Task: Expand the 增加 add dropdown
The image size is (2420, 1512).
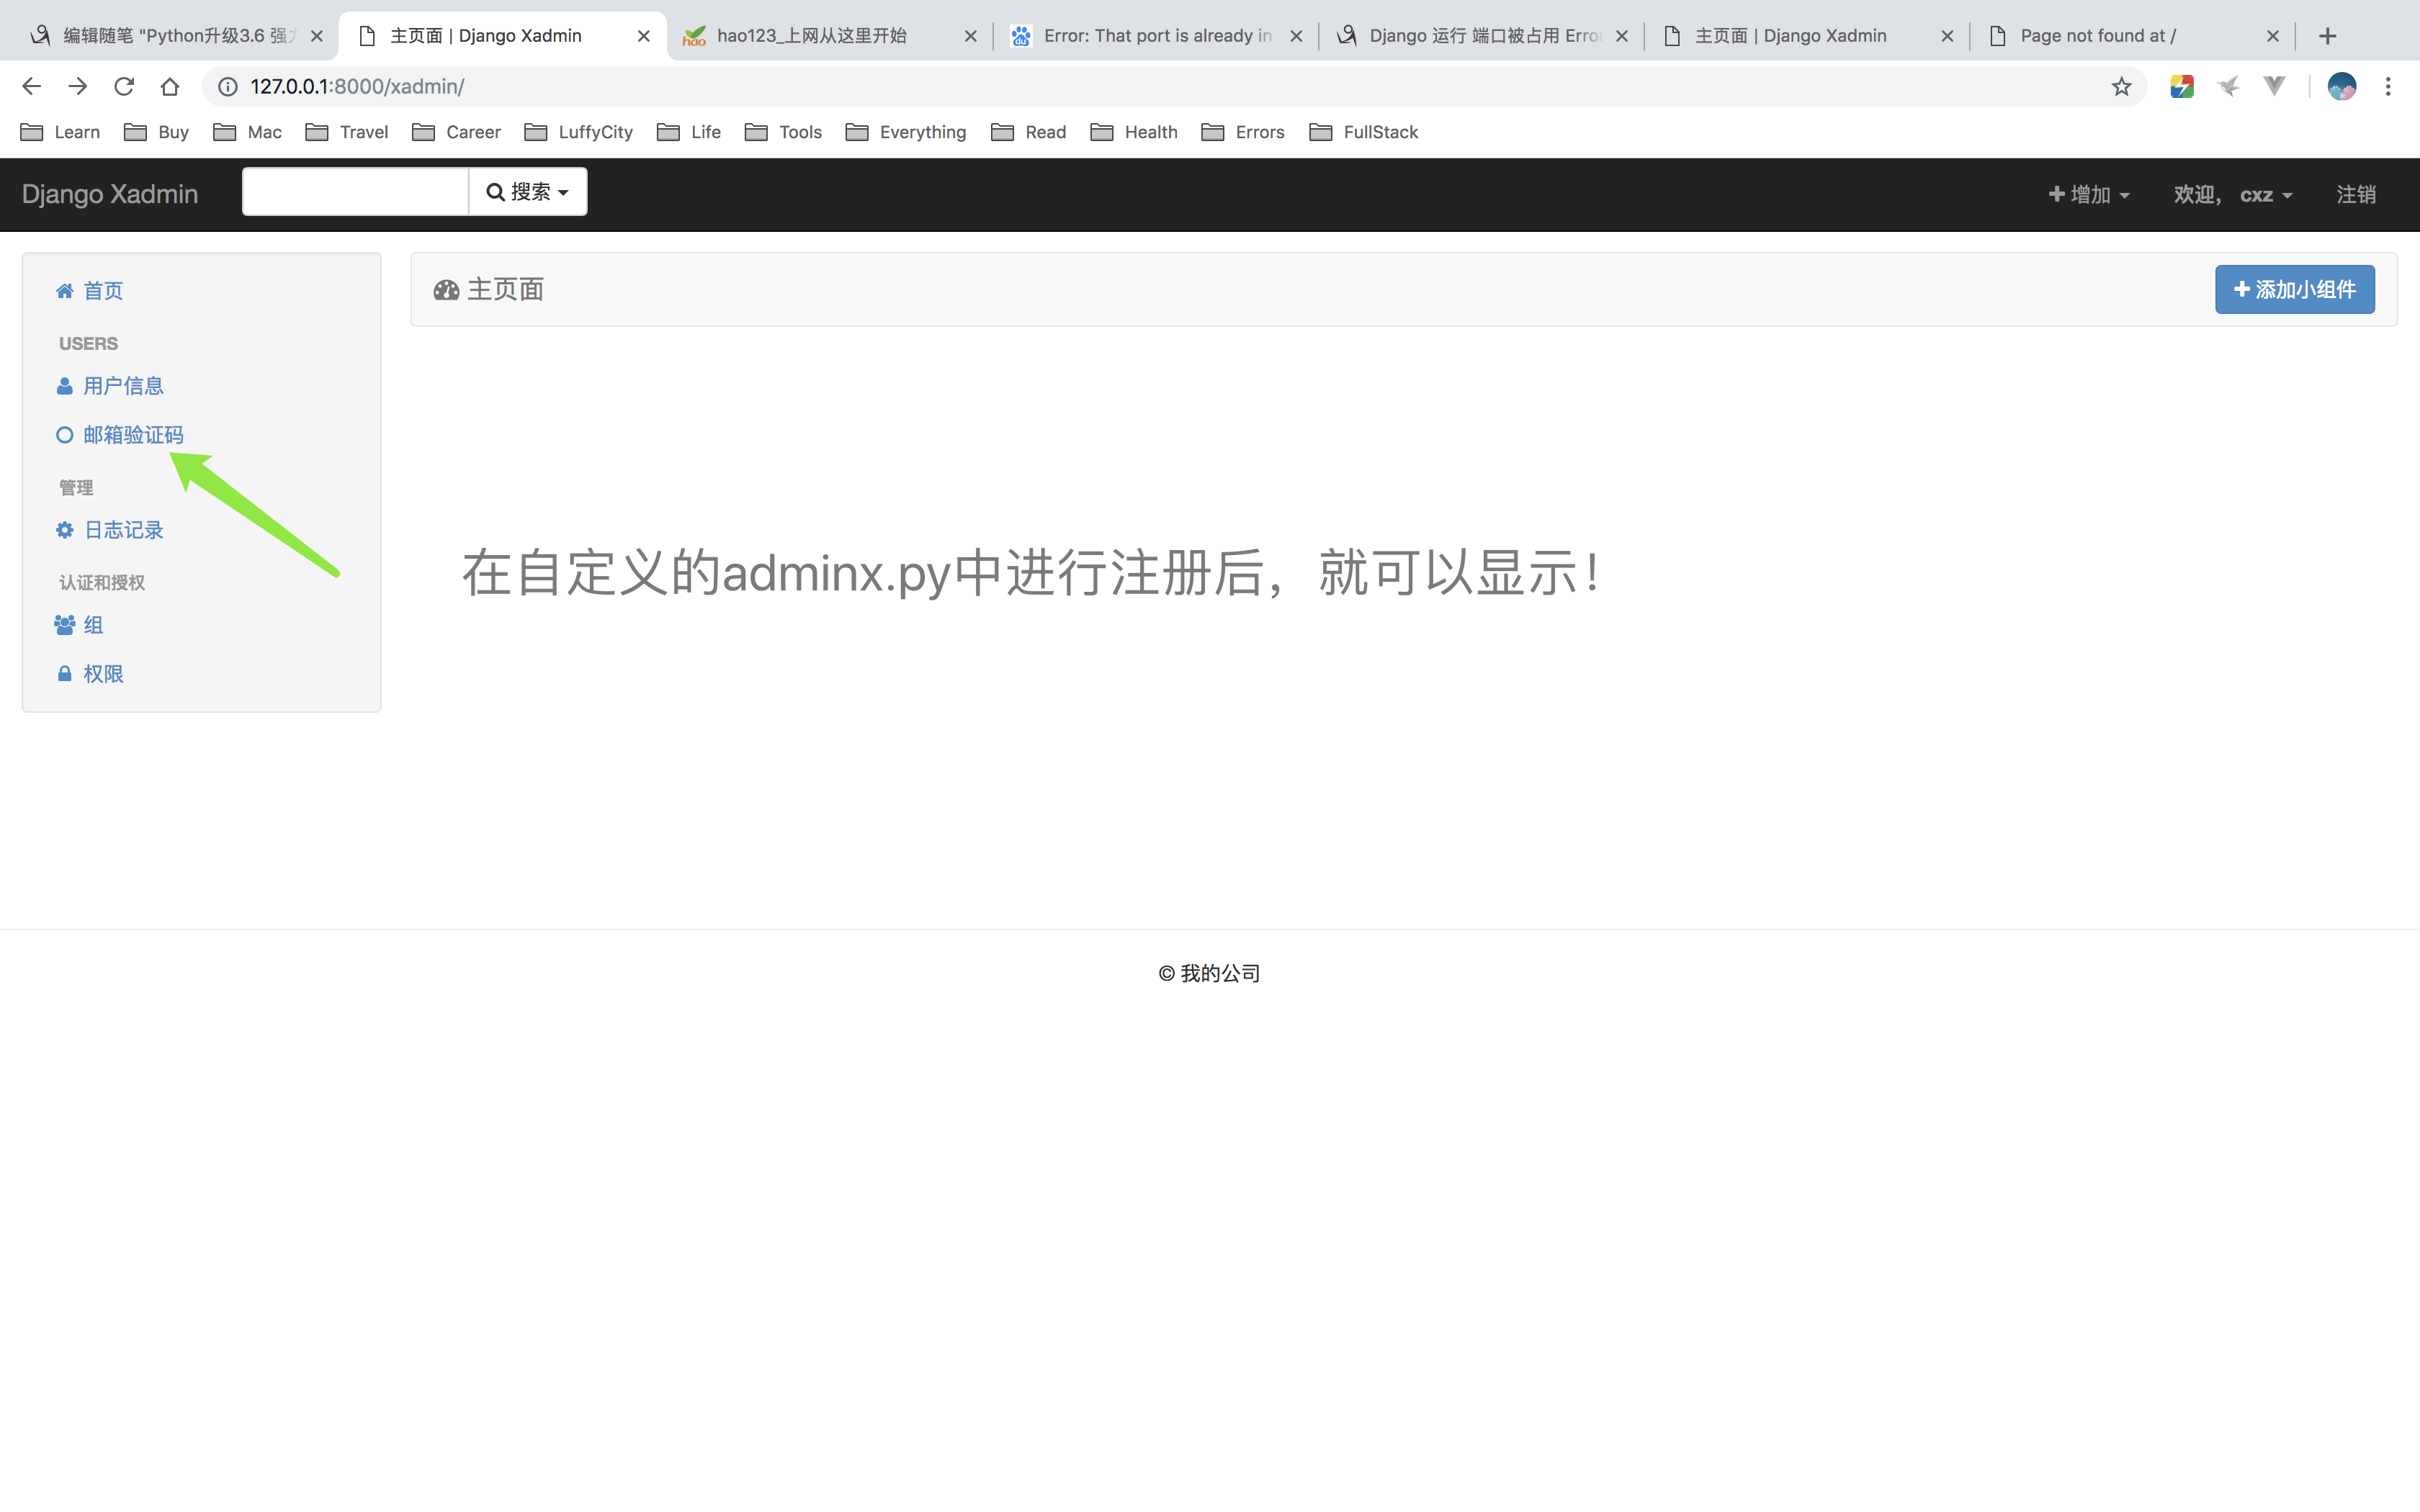Action: pyautogui.click(x=2089, y=194)
